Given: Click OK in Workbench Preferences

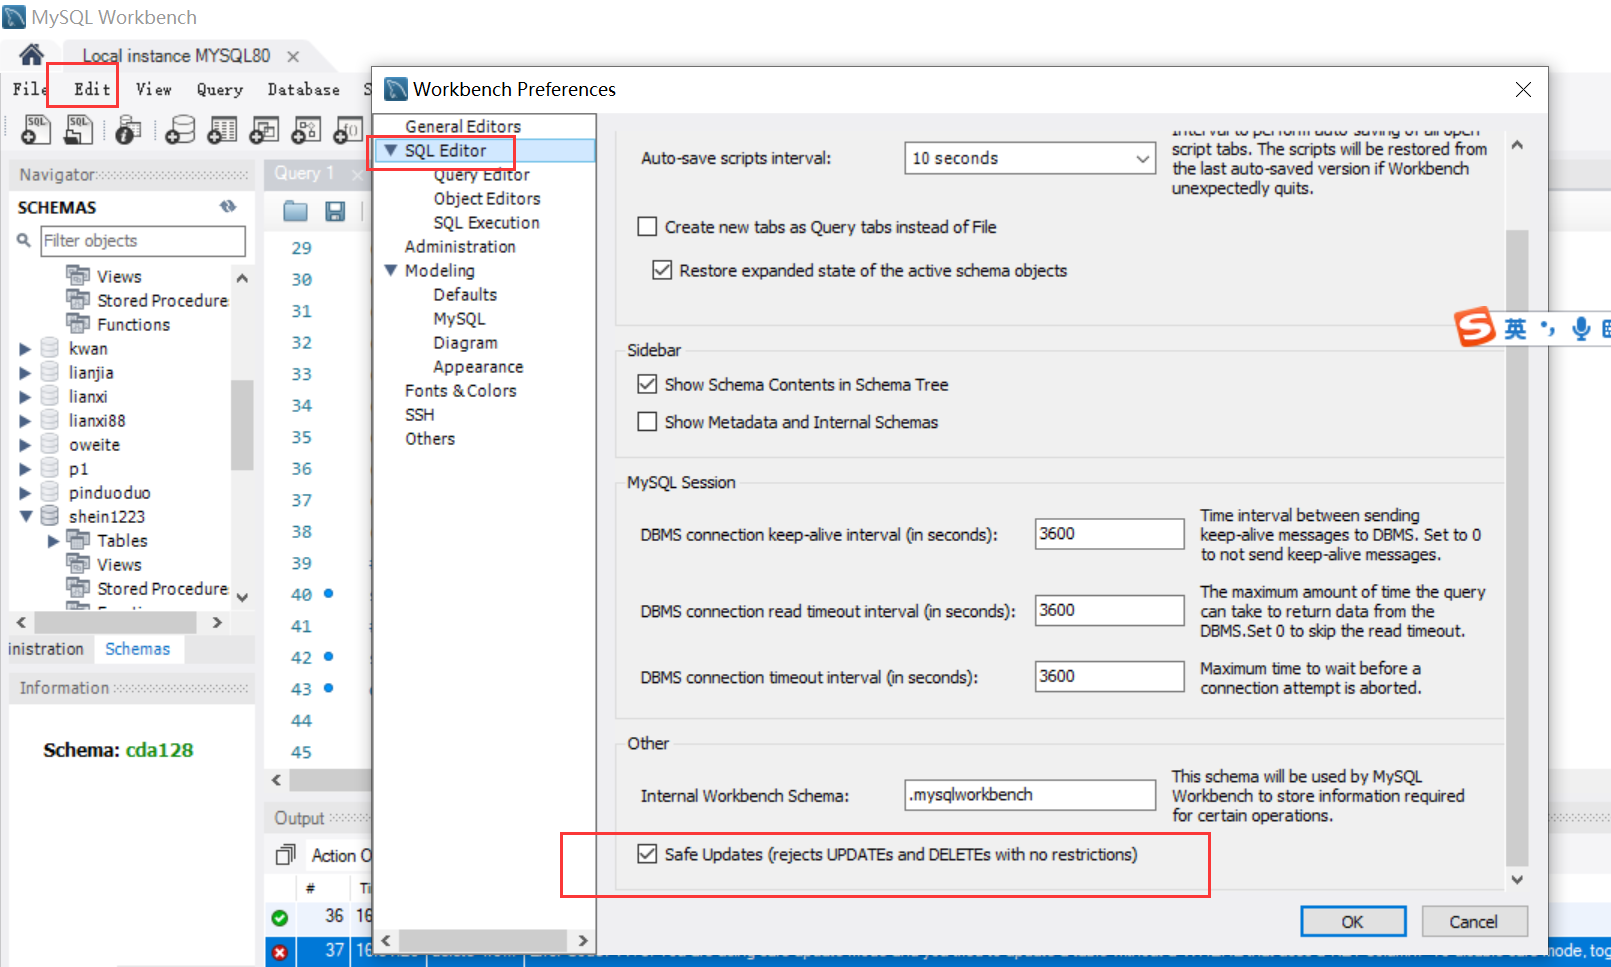Looking at the screenshot, I should pos(1353,922).
